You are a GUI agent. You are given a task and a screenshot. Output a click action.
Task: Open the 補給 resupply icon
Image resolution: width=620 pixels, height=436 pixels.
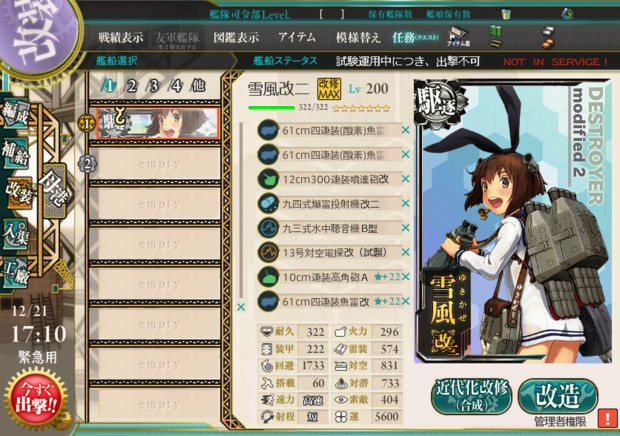tap(16, 153)
